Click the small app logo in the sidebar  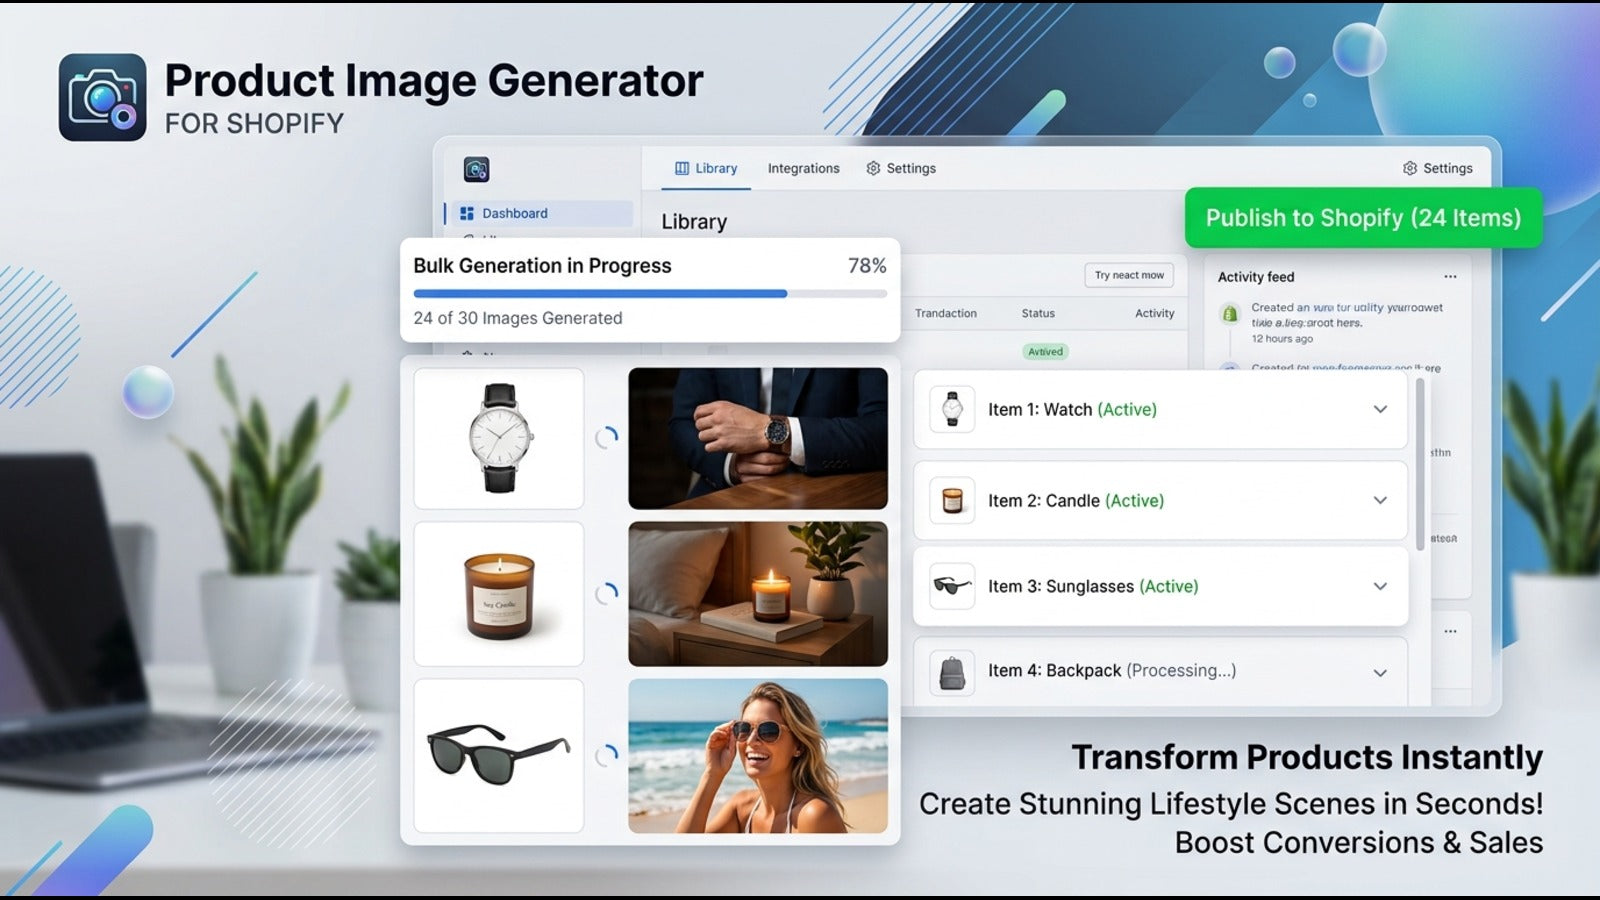coord(477,169)
